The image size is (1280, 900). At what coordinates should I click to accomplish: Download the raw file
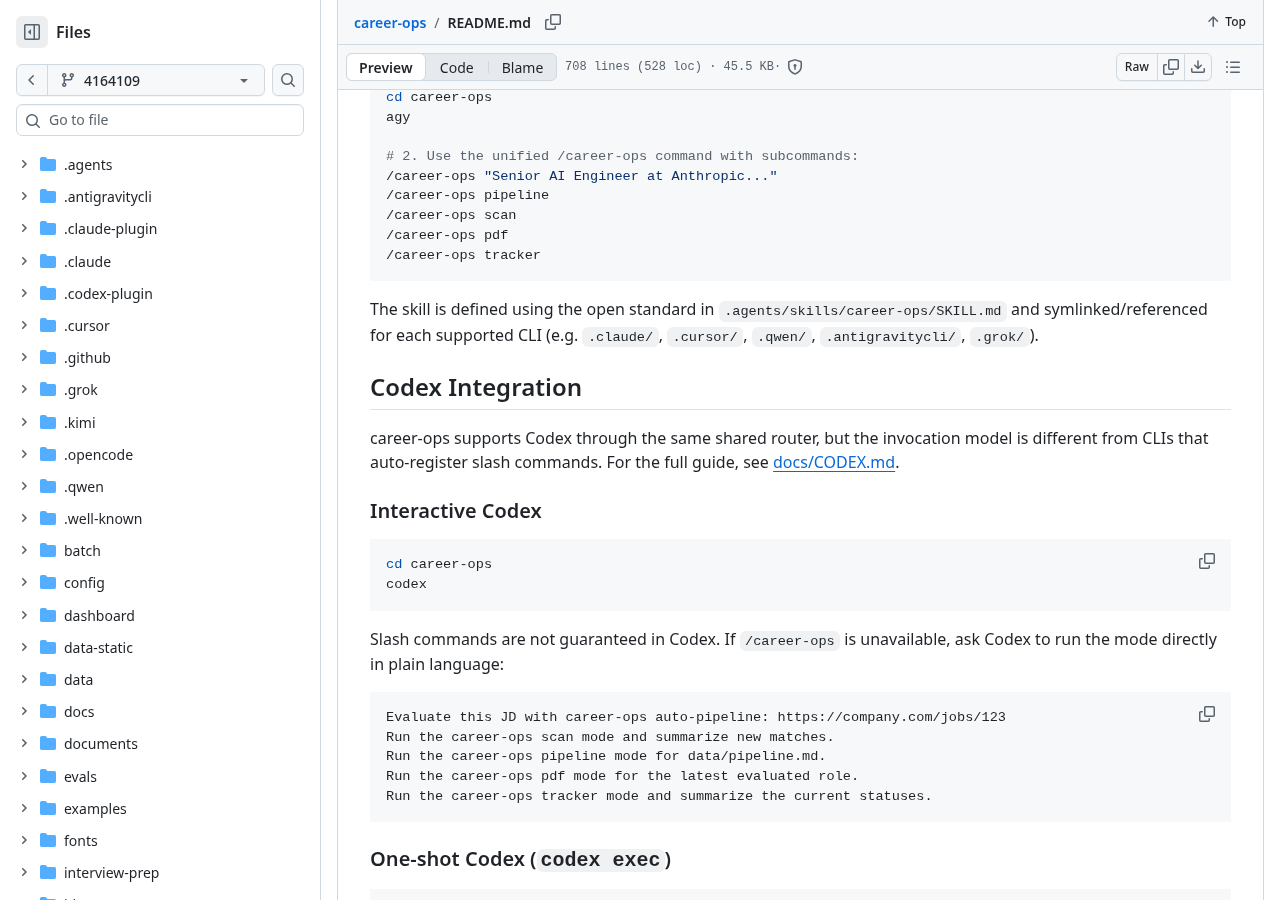click(x=1198, y=67)
